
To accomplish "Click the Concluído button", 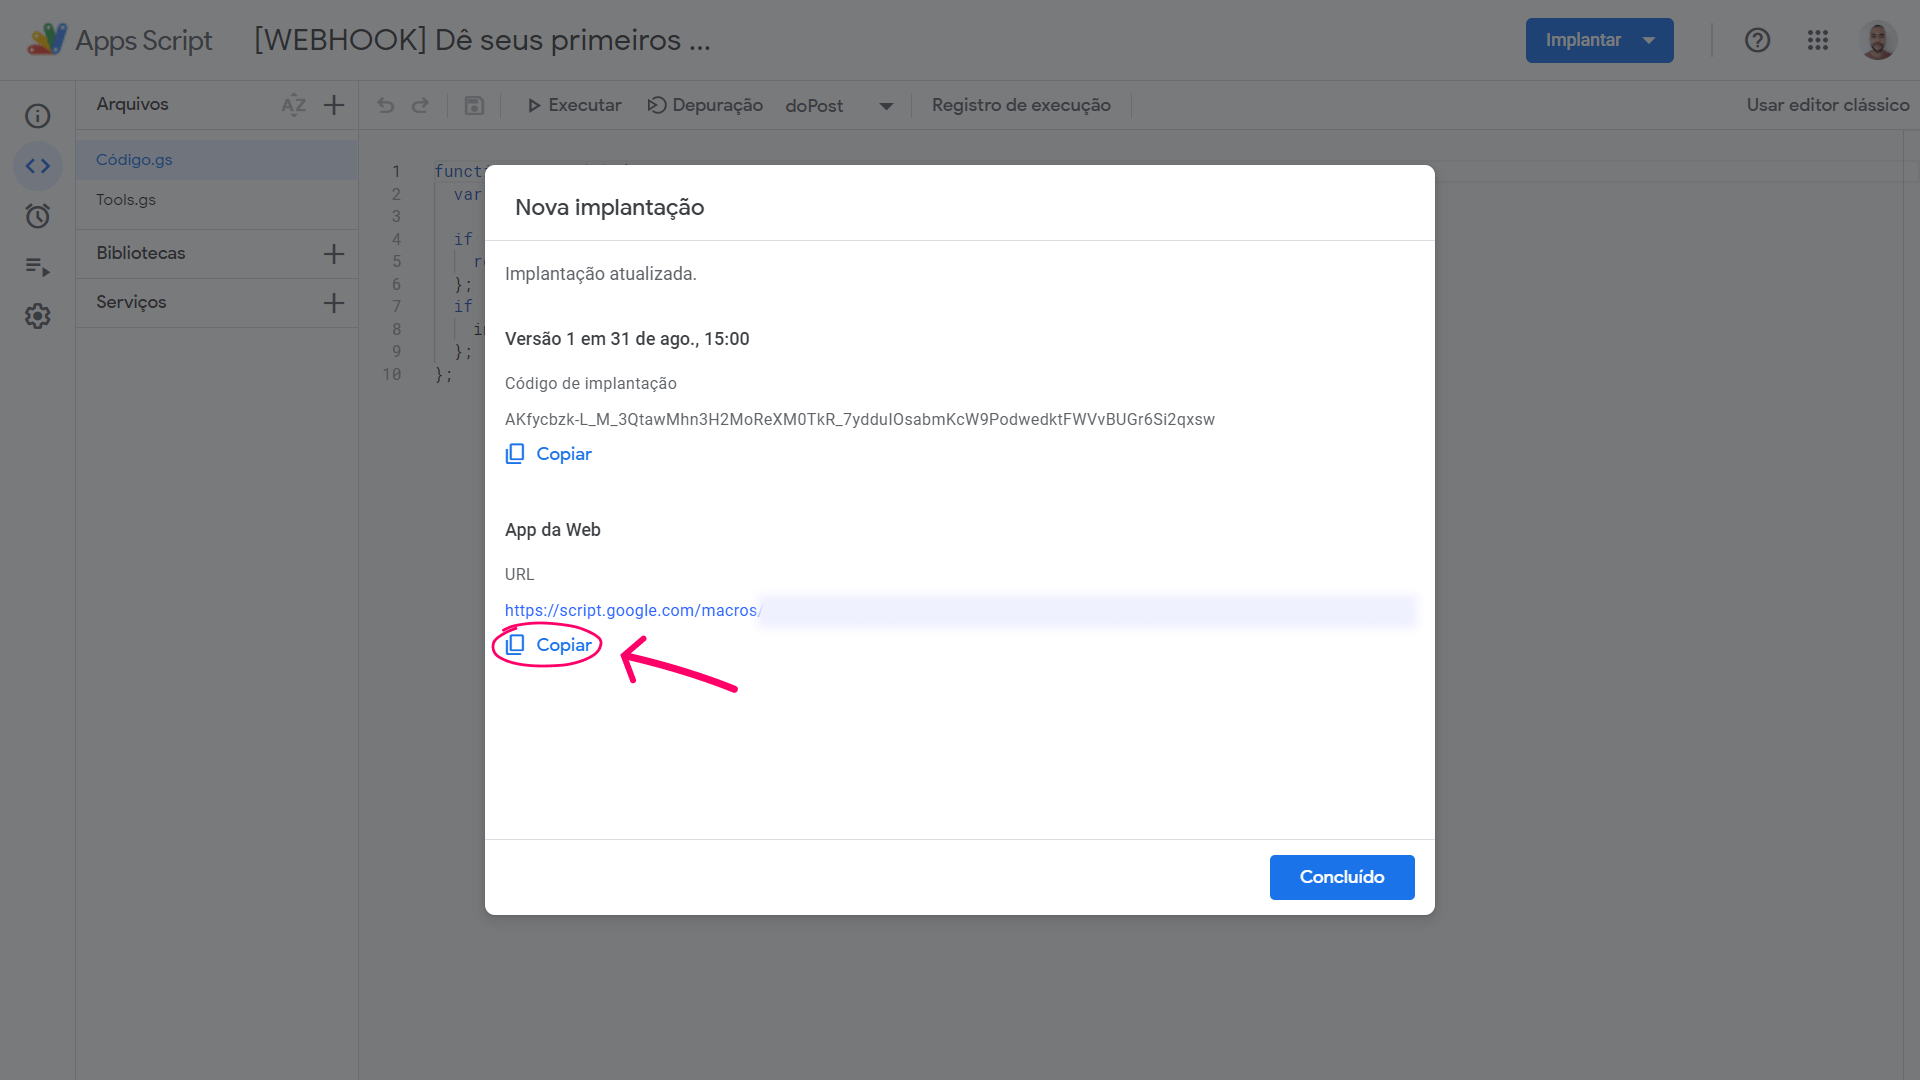I will 1342,877.
